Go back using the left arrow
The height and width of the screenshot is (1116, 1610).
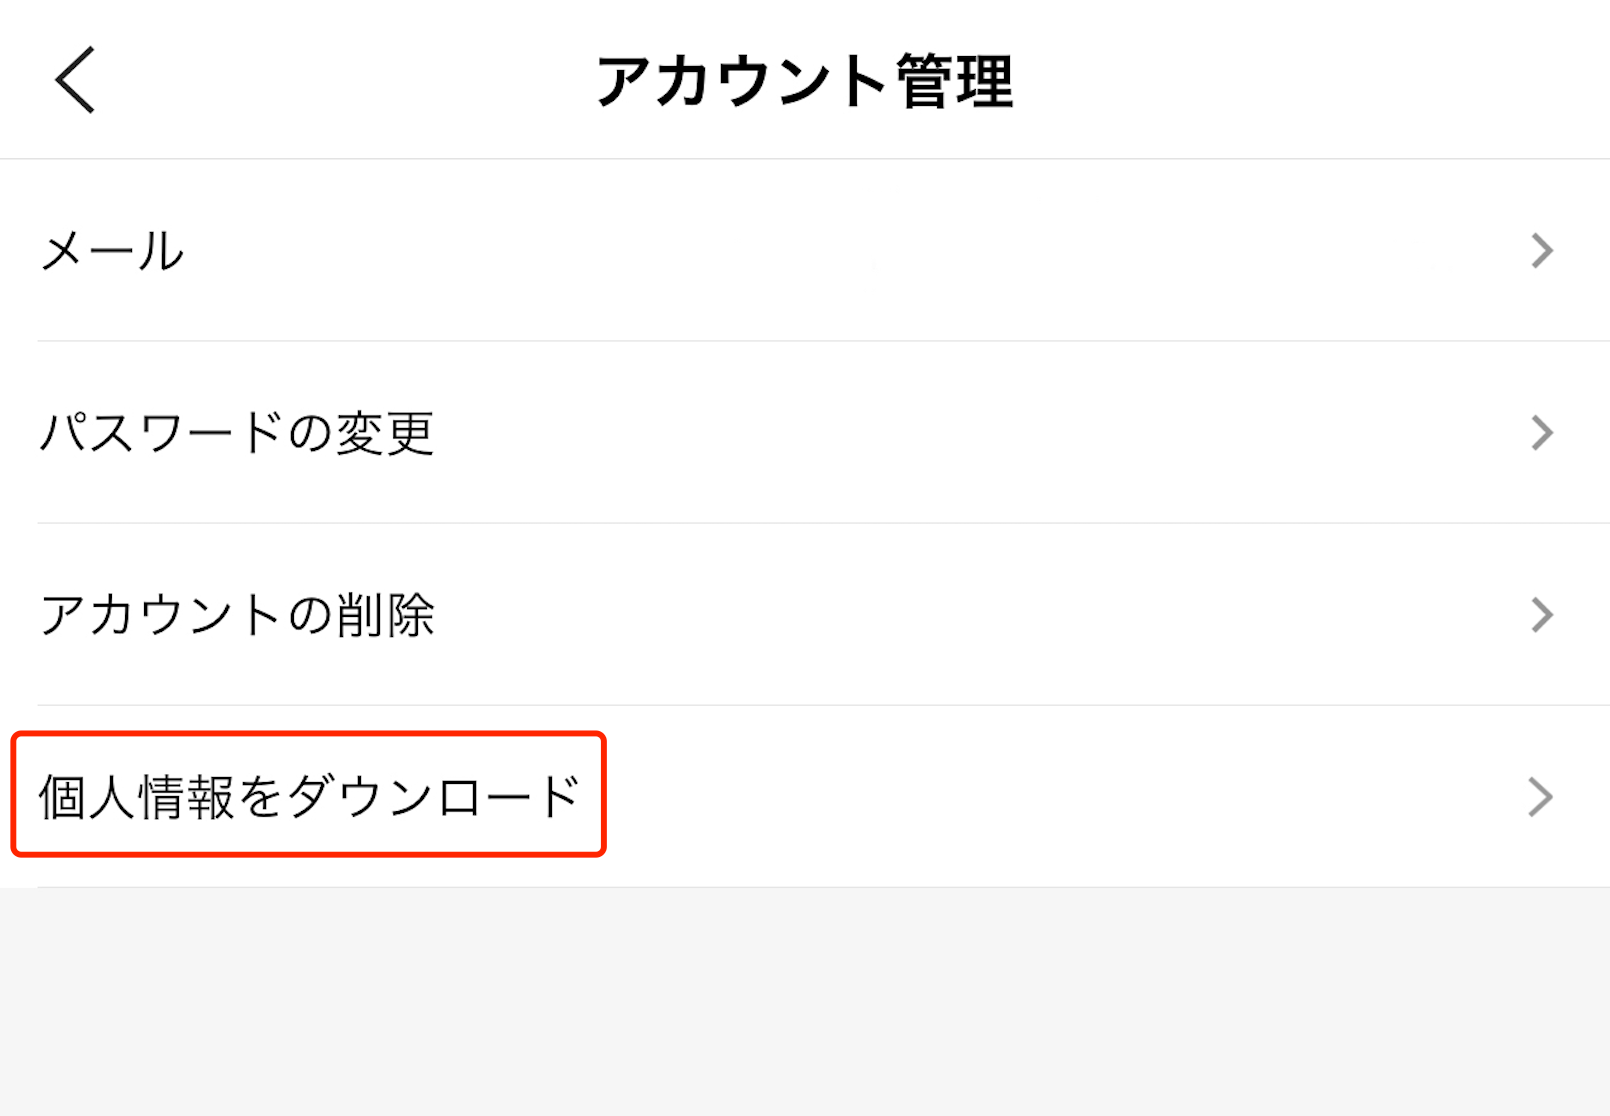pos(75,80)
